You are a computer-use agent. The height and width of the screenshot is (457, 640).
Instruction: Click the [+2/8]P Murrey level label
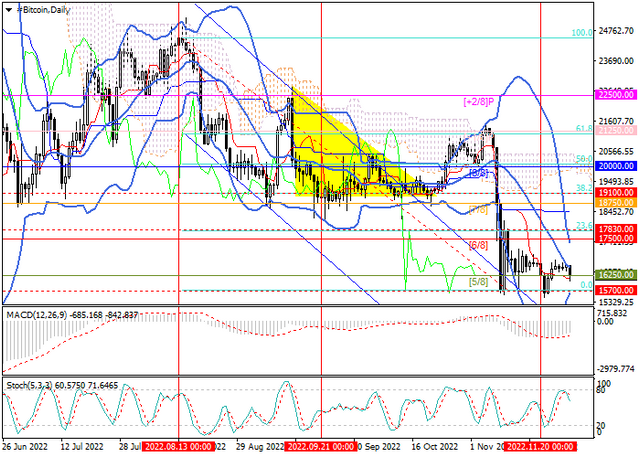pyautogui.click(x=478, y=101)
